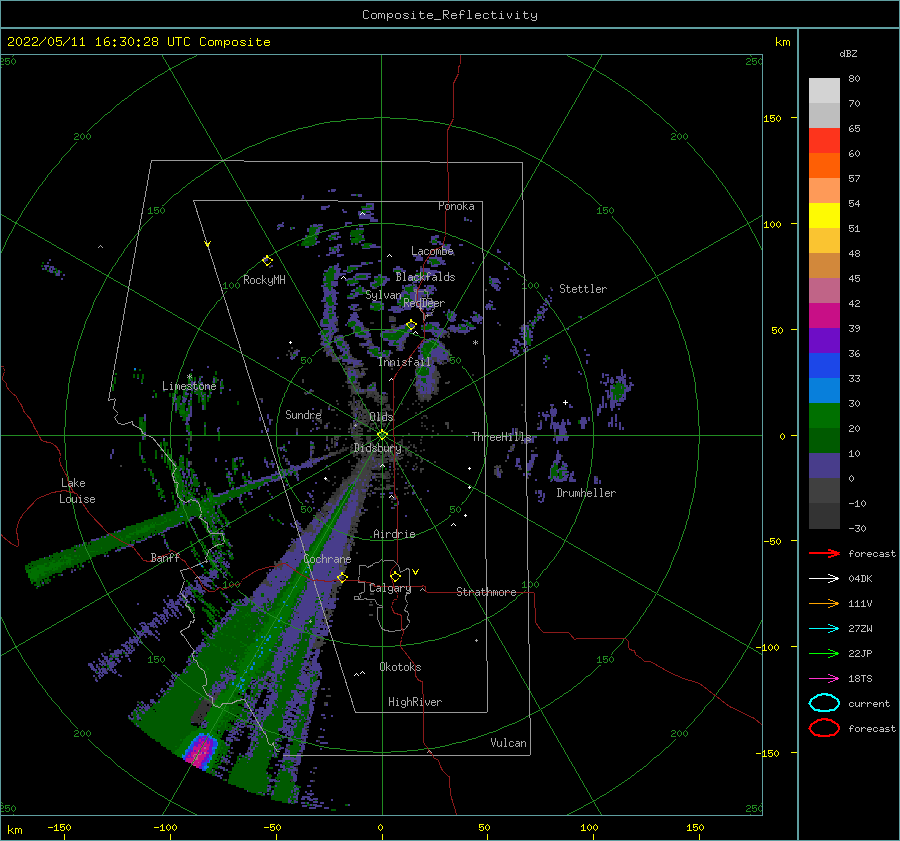The width and height of the screenshot is (900, 841).
Task: Click the current legend label
Action: tap(869, 703)
